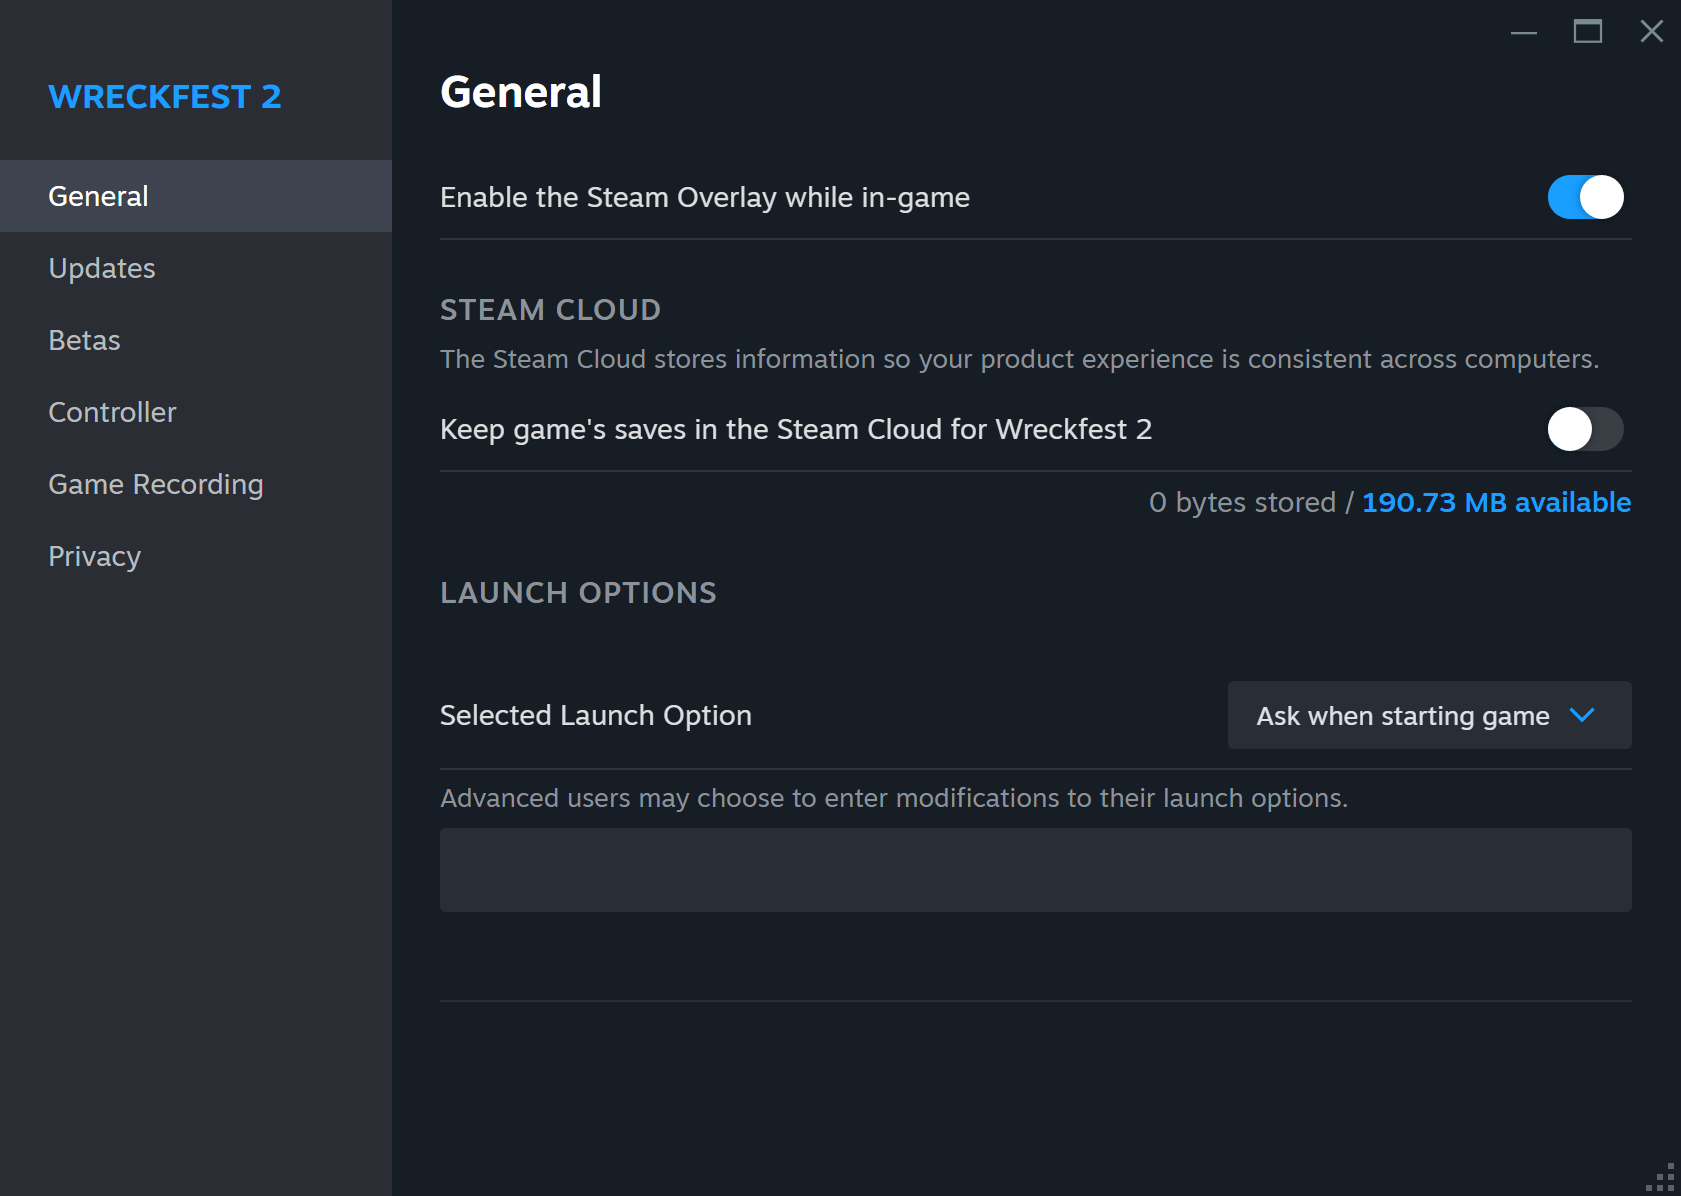Click the window resize grip in the corner
This screenshot has height=1196, width=1681.
[1661, 1178]
